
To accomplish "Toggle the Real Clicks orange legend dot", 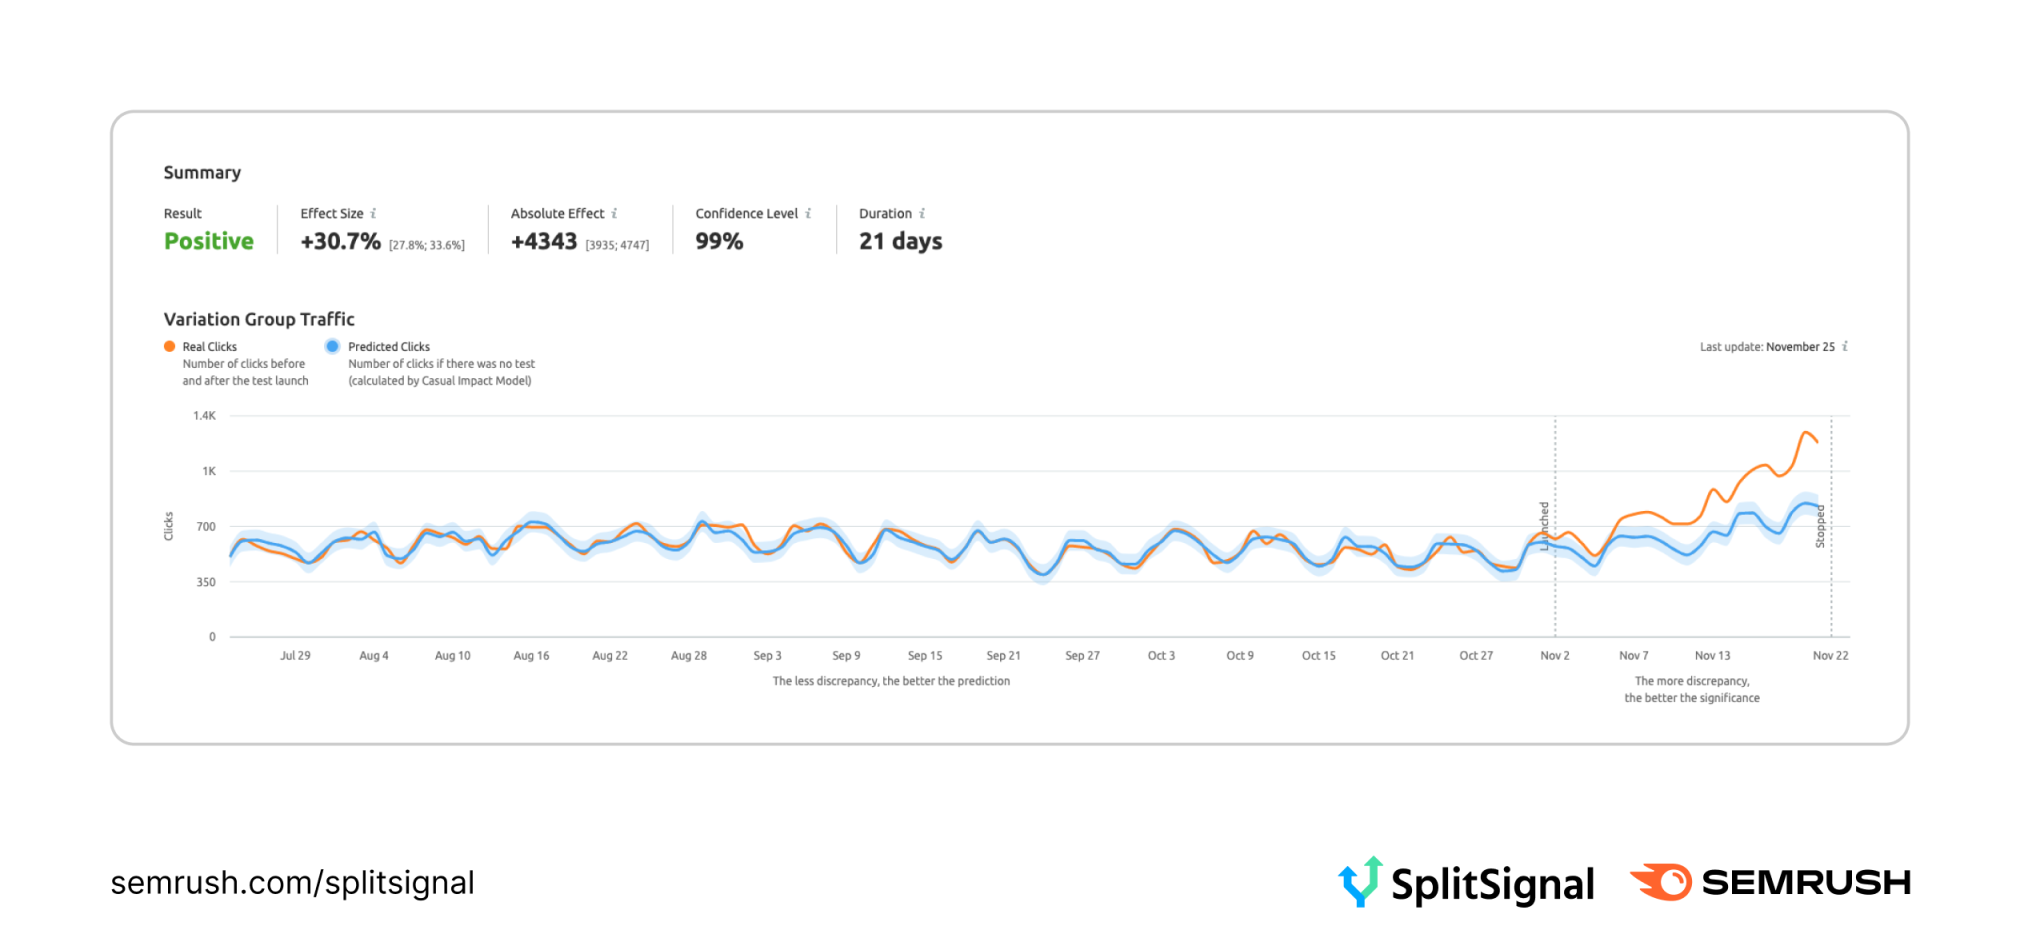I will coord(170,346).
